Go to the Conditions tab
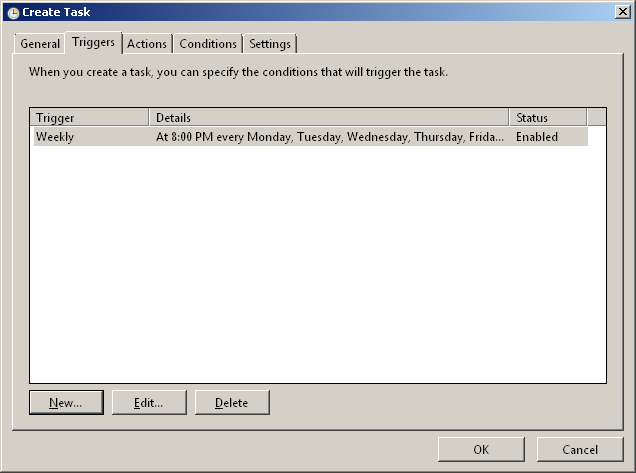Viewport: 636px width, 473px height. tap(208, 44)
